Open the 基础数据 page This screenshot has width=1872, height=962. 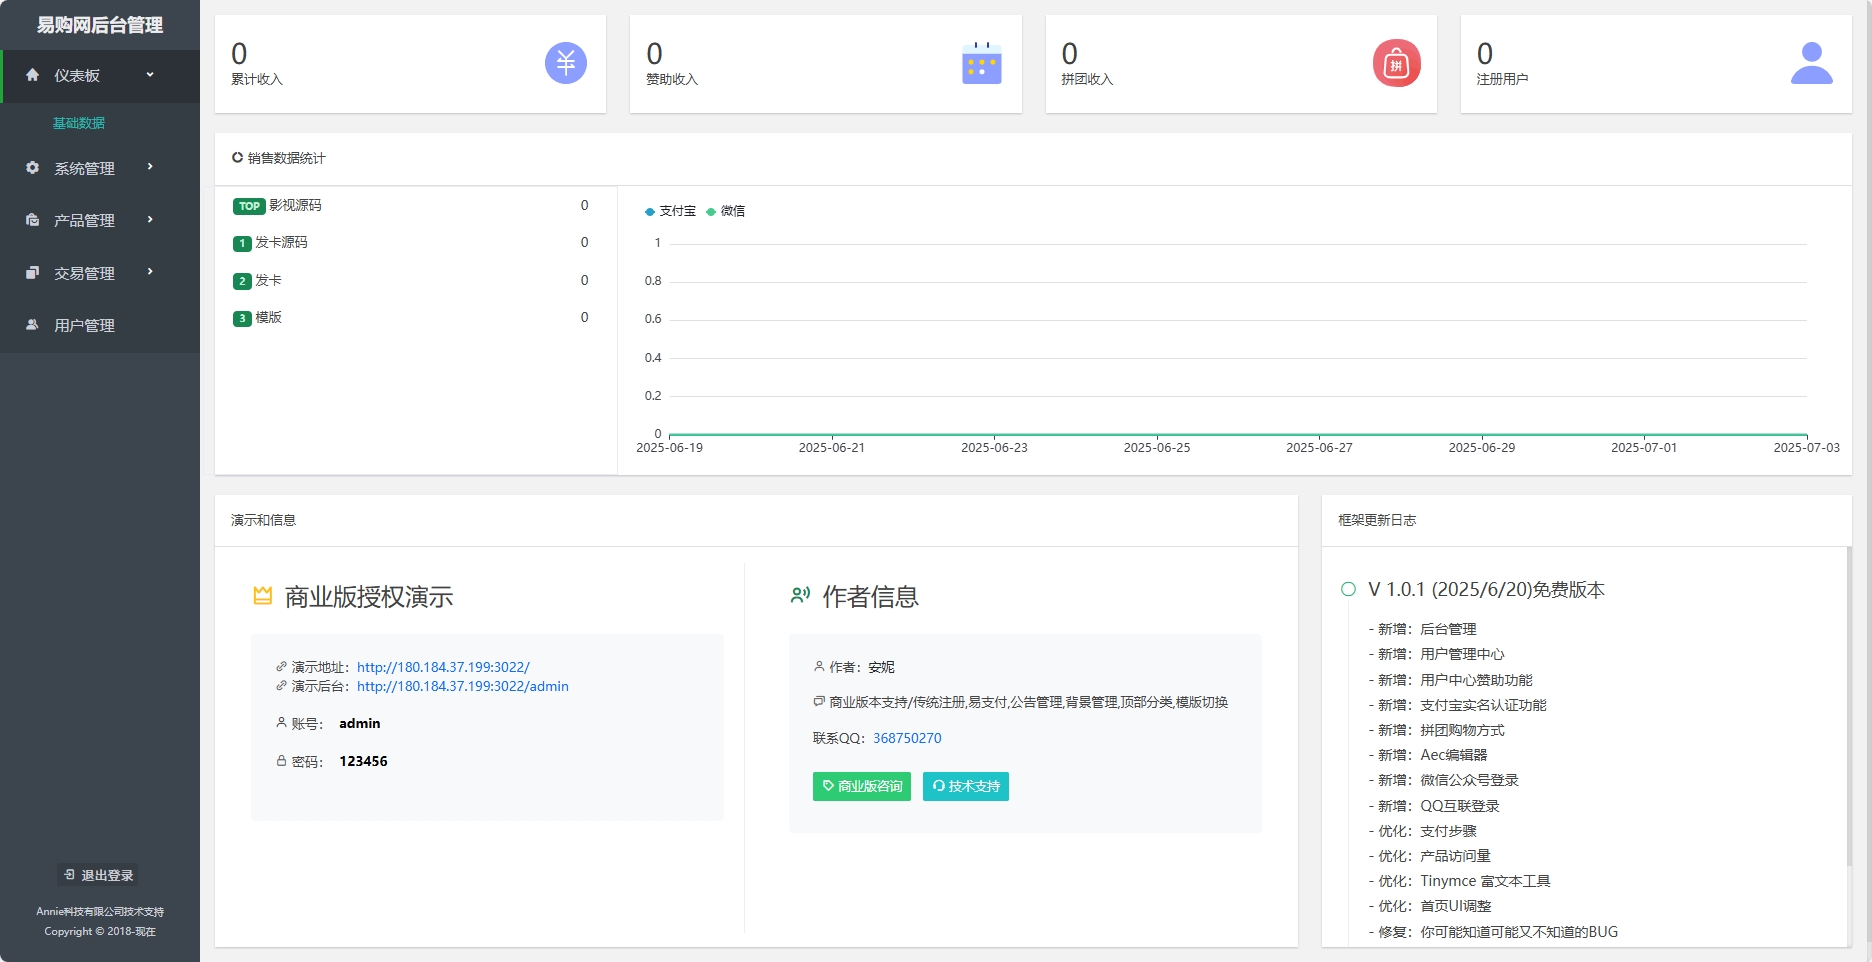77,122
